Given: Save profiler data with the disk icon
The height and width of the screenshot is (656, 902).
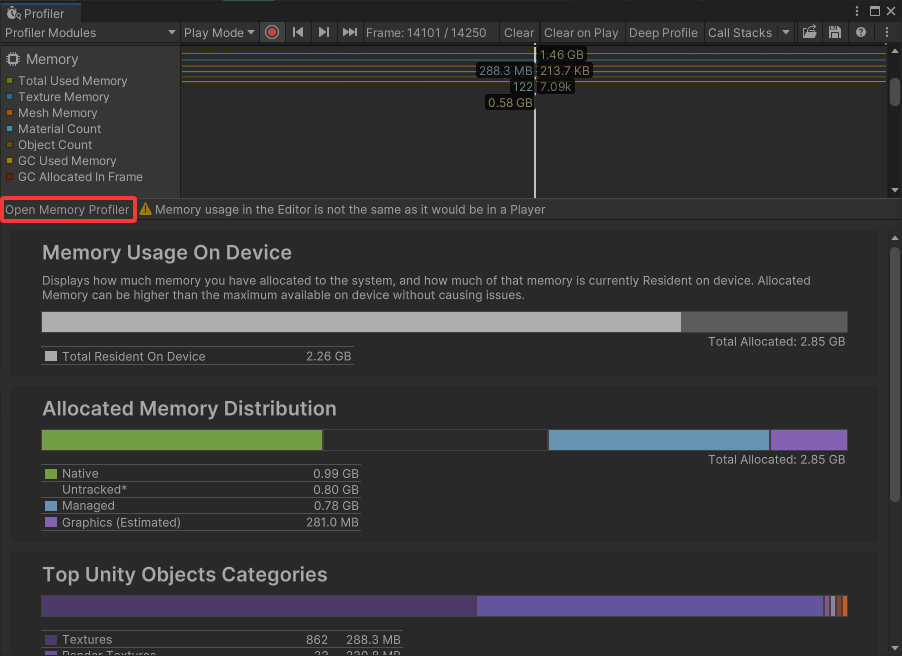Looking at the screenshot, I should tap(835, 32).
